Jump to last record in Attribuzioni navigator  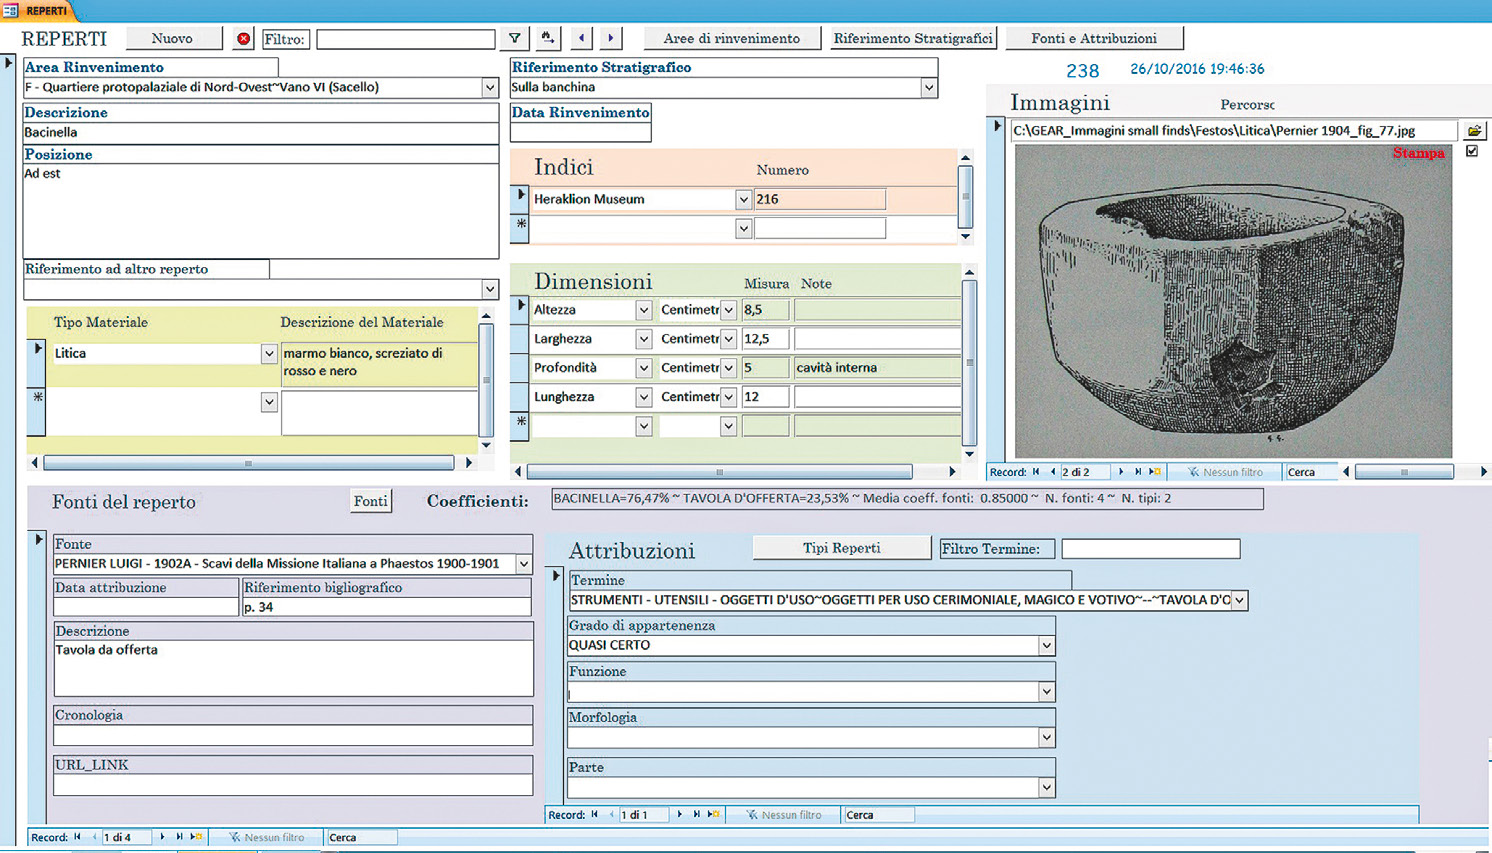click(x=697, y=815)
